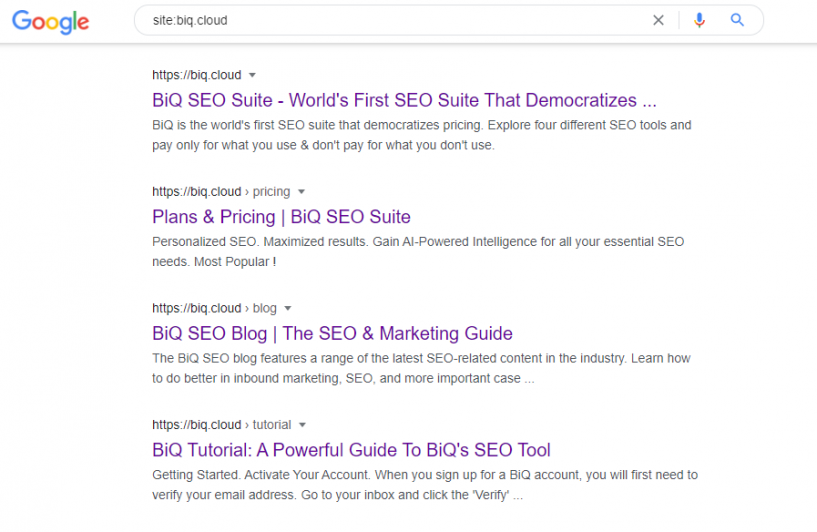Focus the site:biq.cloud search box
Screen dimensions: 817x532
pos(396,20)
